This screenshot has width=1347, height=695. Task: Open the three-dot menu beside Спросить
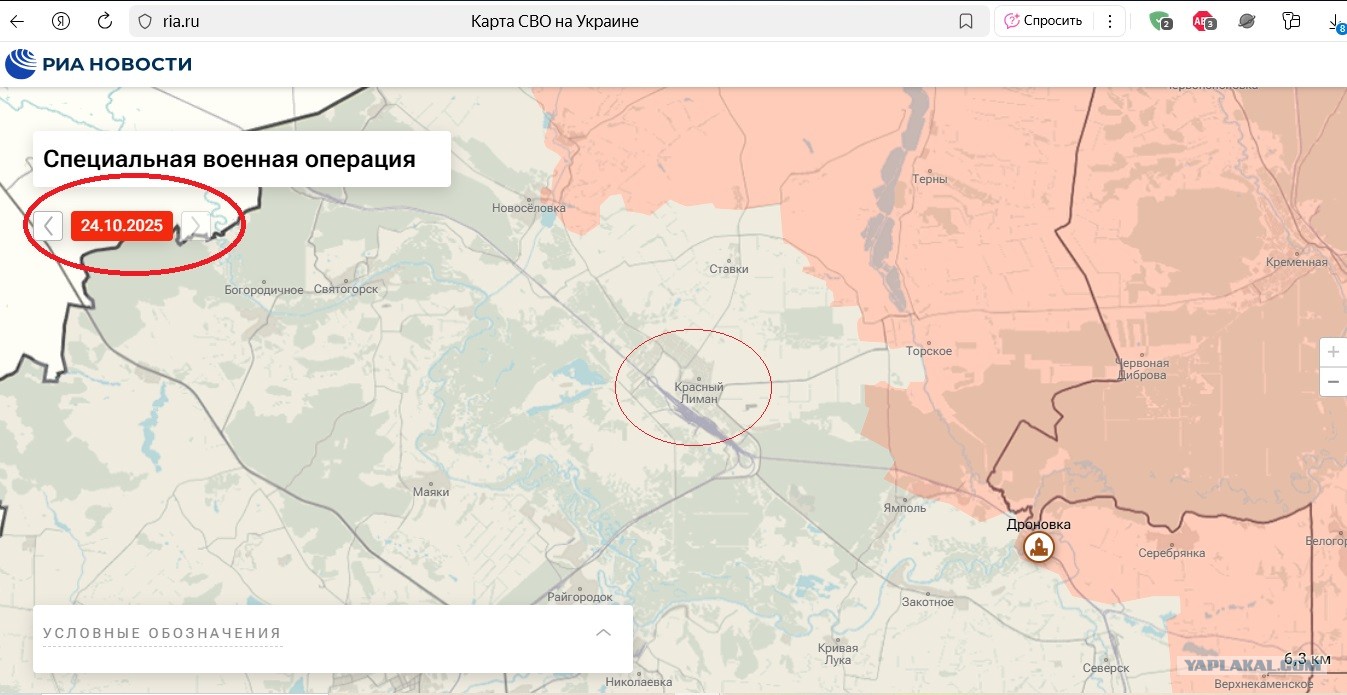pos(1109,21)
